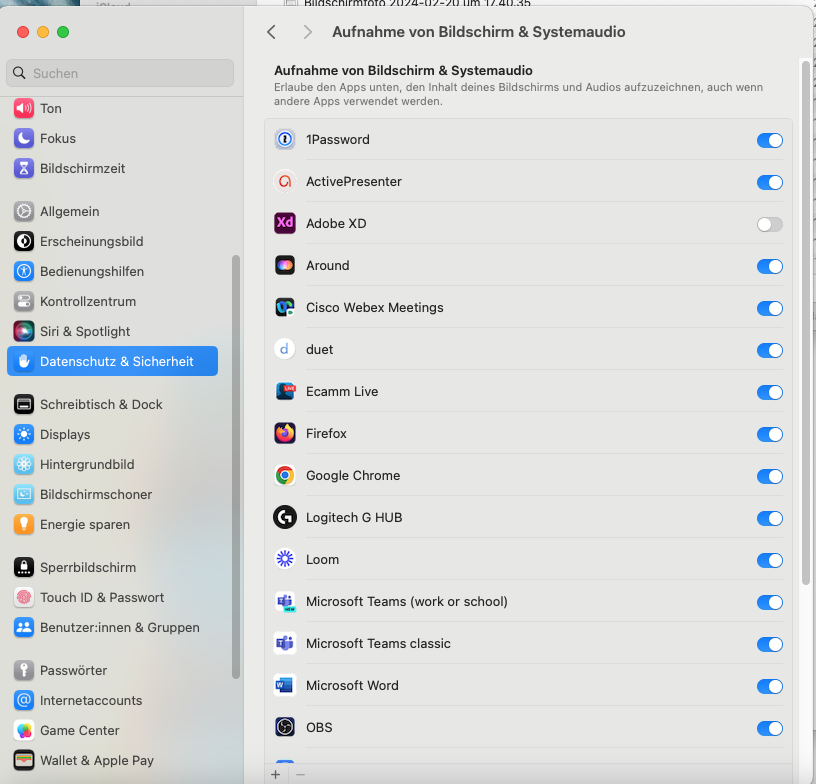The width and height of the screenshot is (816, 784).
Task: Go to Kontrollzentrum settings
Action: click(112, 301)
